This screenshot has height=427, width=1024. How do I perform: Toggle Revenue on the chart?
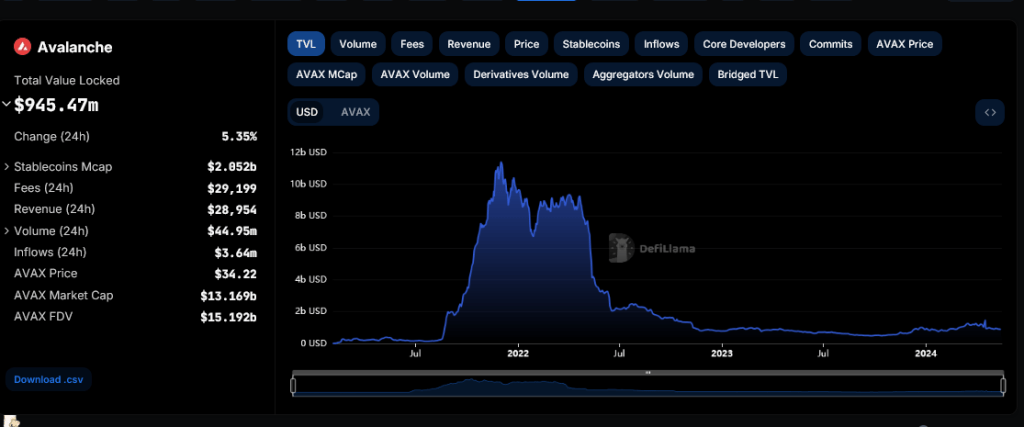(x=468, y=44)
